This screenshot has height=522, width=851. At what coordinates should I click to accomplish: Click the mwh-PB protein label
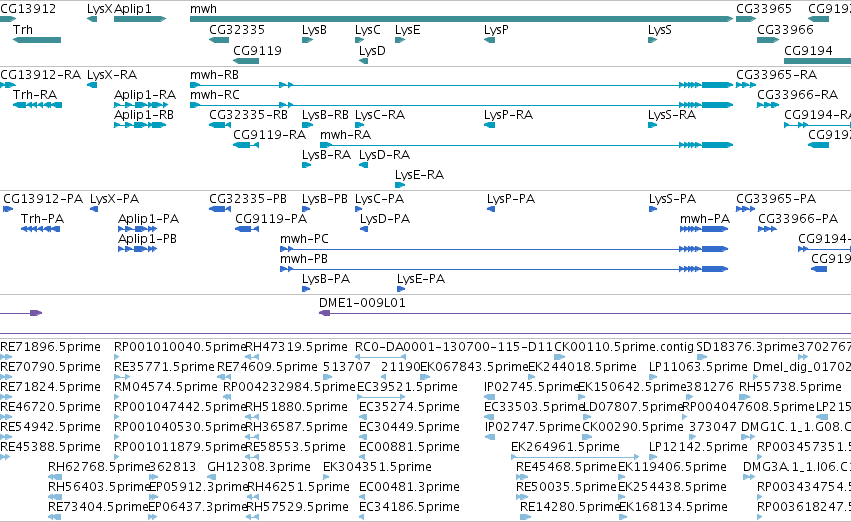(x=304, y=259)
